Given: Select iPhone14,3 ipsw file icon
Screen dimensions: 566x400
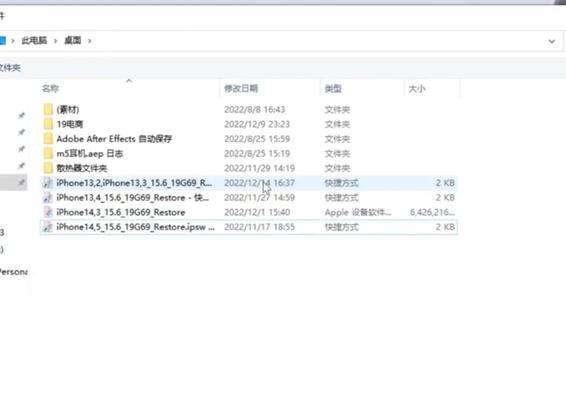Looking at the screenshot, I should click(x=48, y=212).
